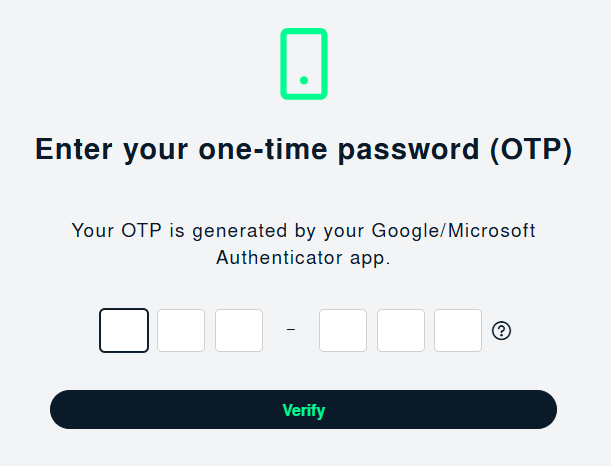Viewport: 611px width, 466px height.
Task: Click the "Enter your one-time password" heading
Action: point(303,150)
